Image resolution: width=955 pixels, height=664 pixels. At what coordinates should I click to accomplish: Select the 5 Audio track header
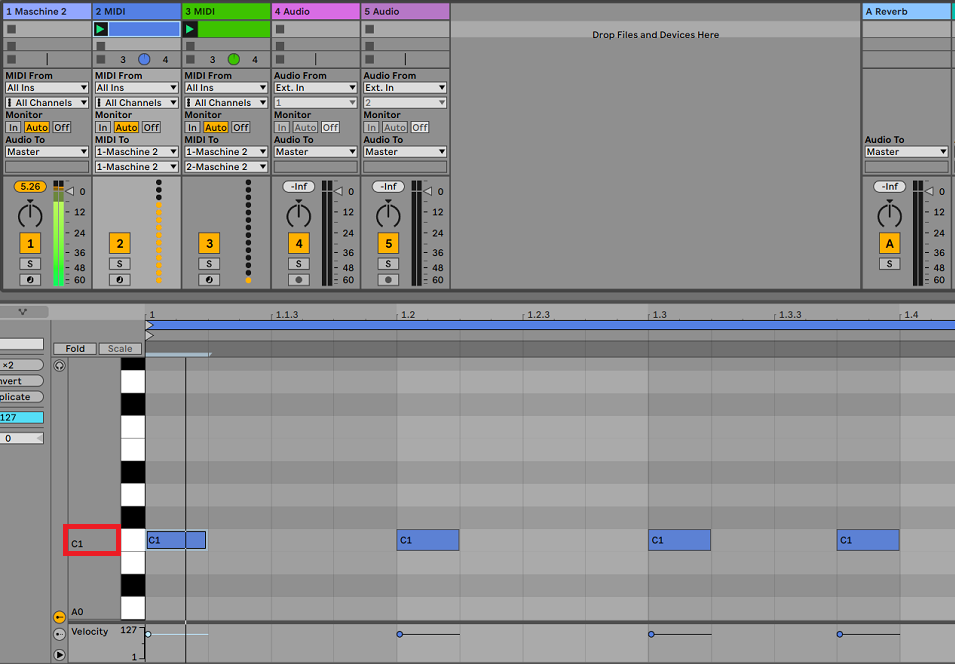click(405, 11)
